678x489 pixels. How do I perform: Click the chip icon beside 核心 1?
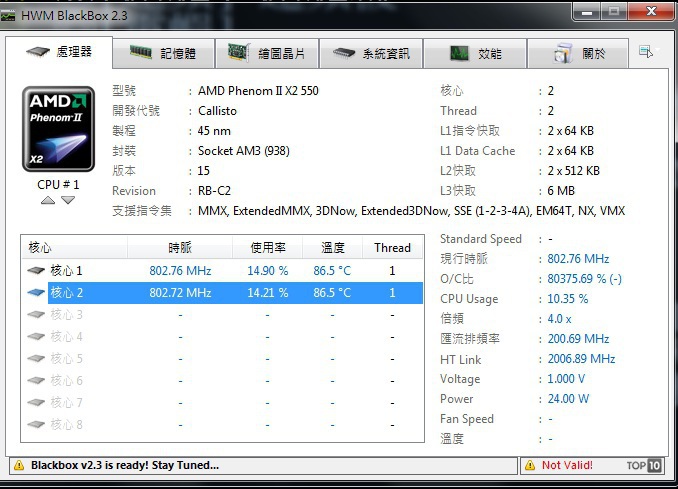coord(36,271)
